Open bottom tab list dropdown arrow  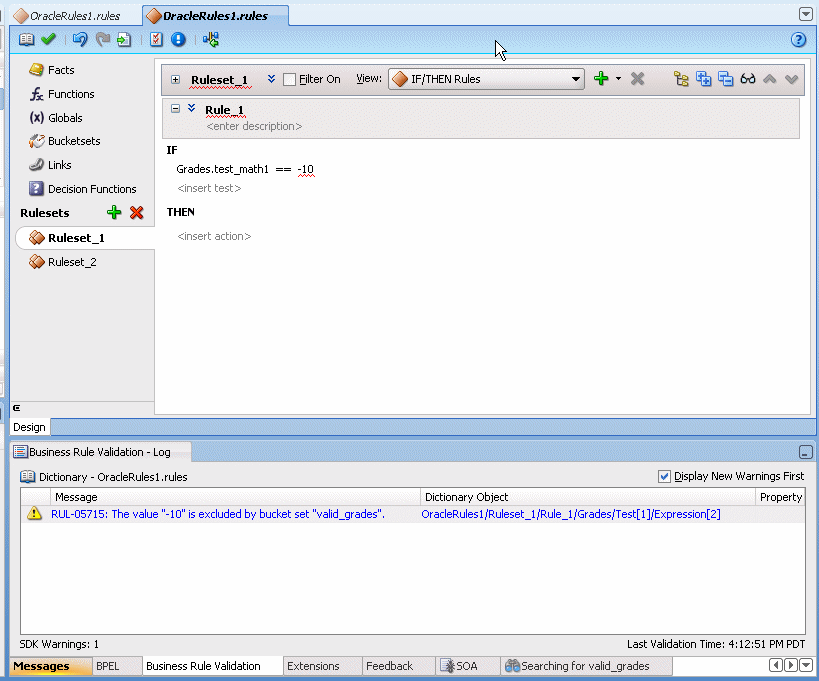[x=806, y=665]
